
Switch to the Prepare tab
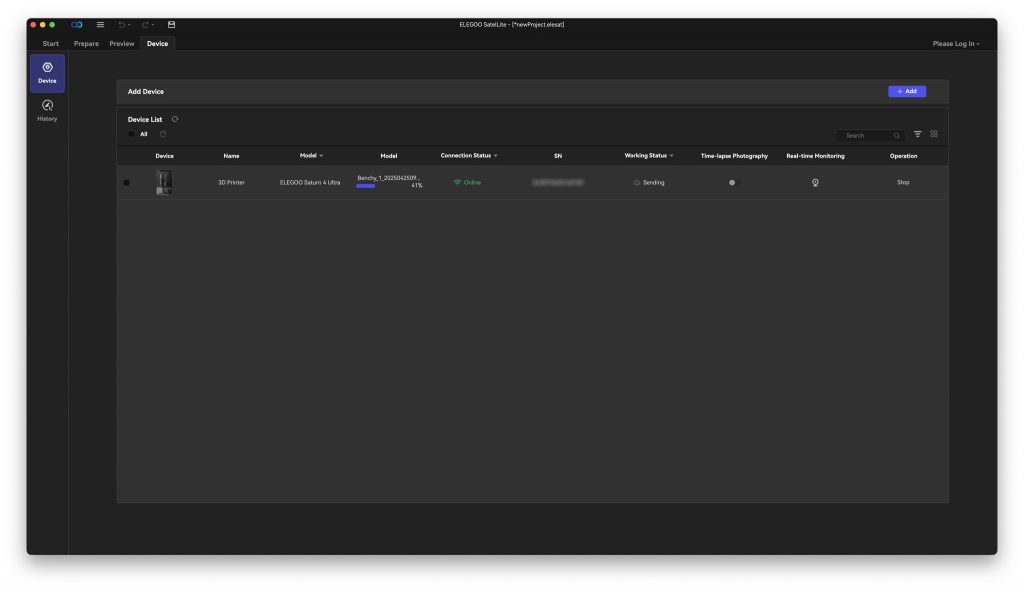click(x=86, y=44)
